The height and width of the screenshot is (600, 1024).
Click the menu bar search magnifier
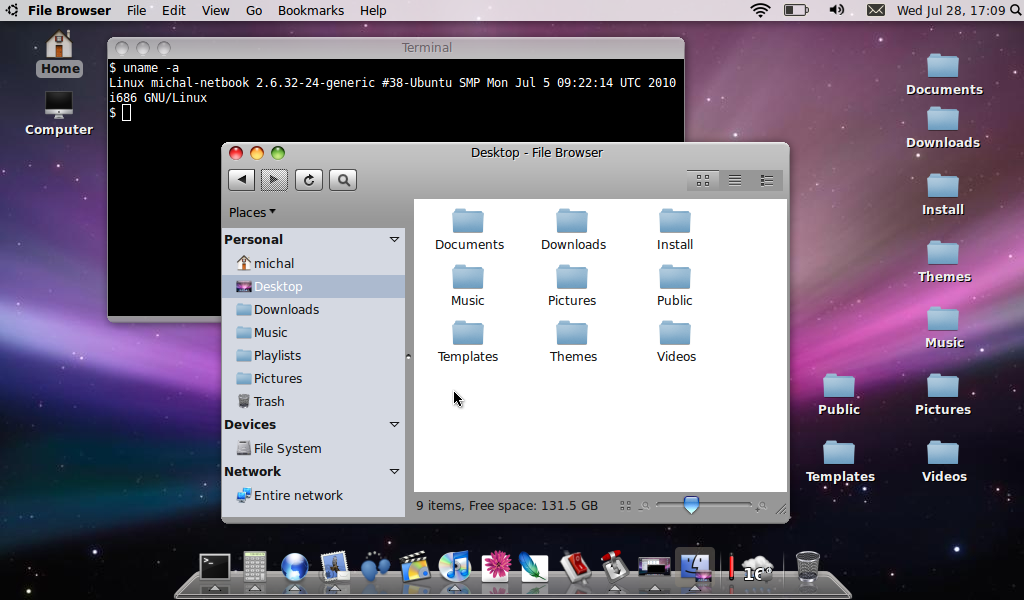(1016, 10)
